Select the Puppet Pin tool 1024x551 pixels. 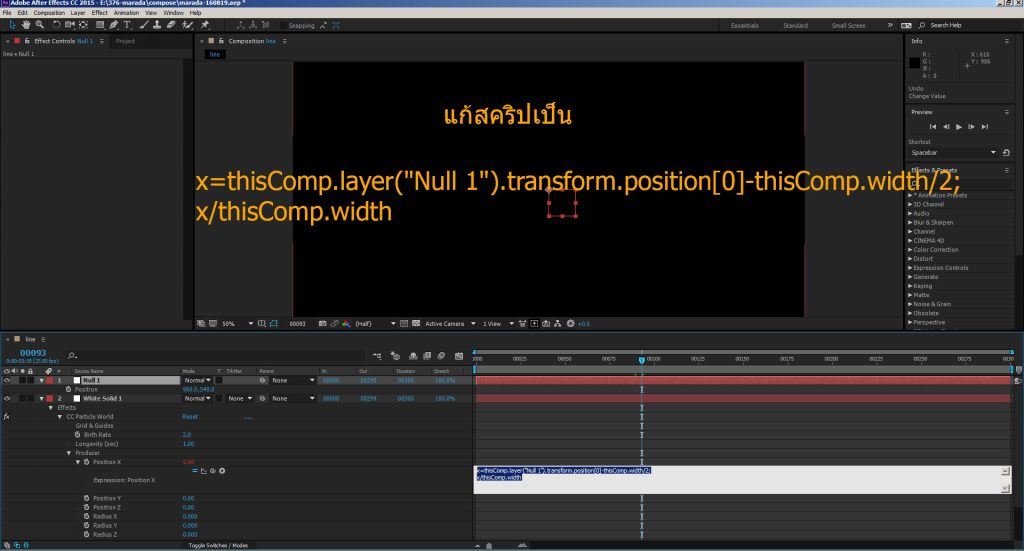205,25
